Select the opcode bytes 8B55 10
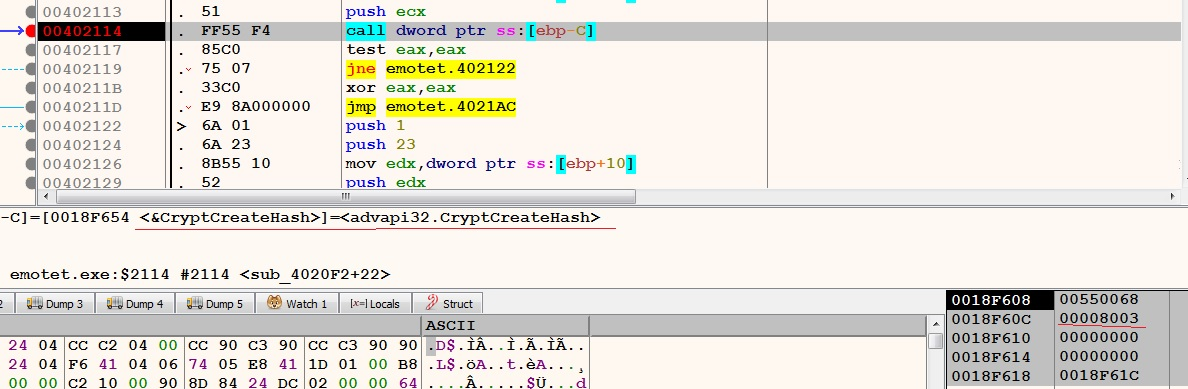This screenshot has height=389, width=1188. pyautogui.click(x=236, y=164)
